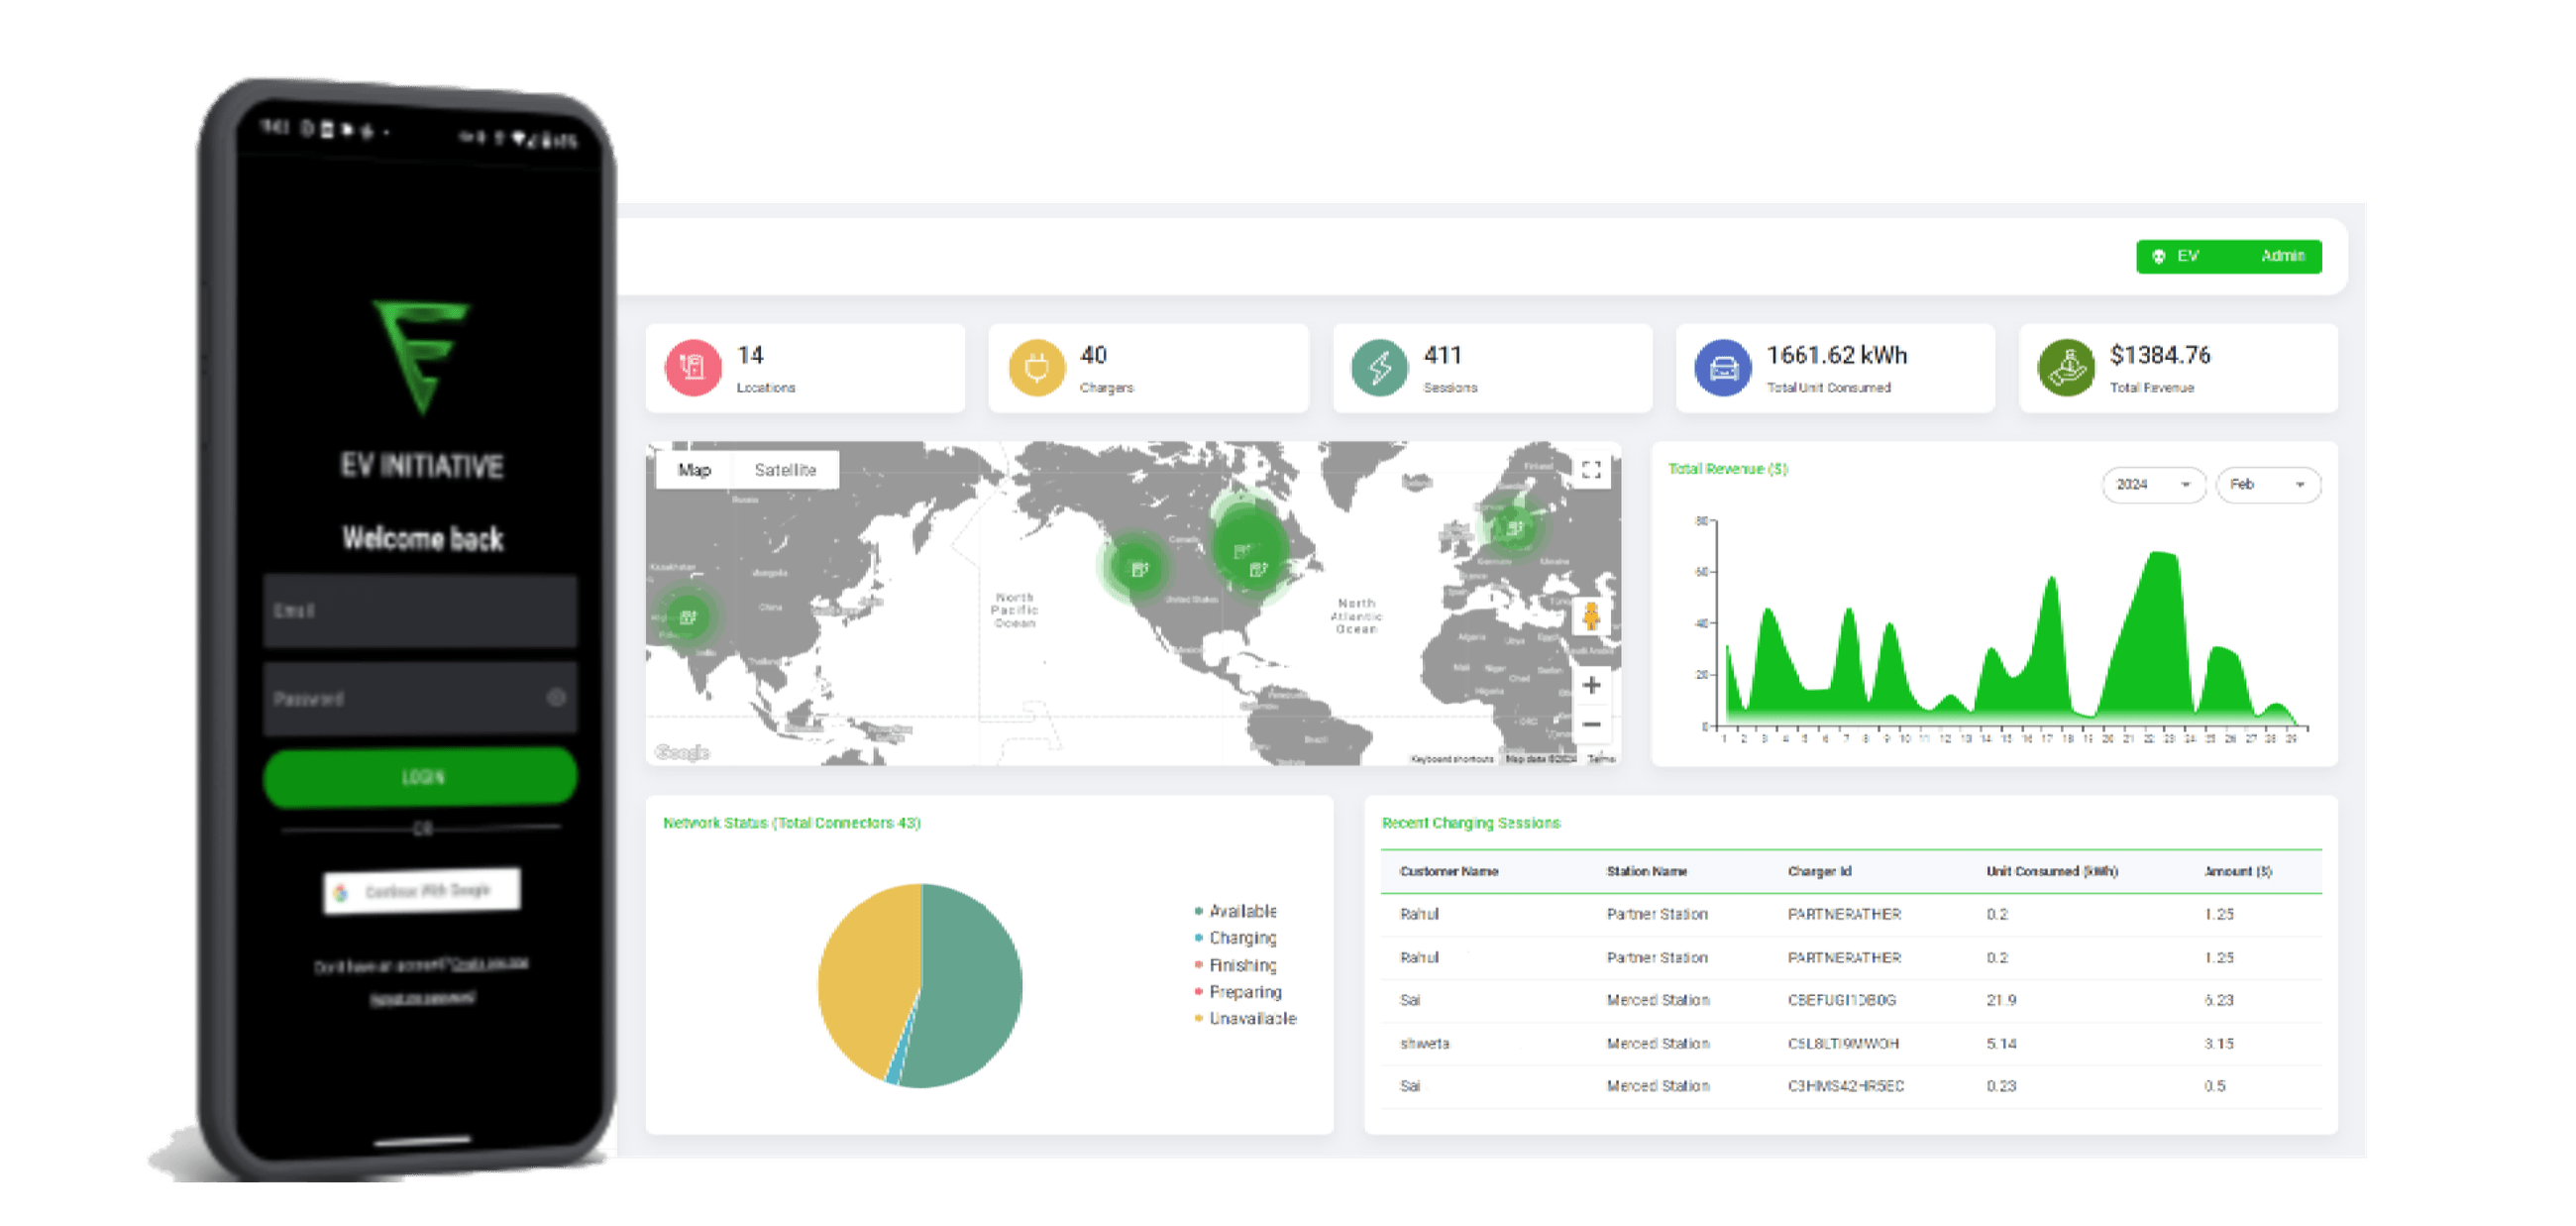Toggle the Available legend item in pie chart
This screenshot has width=2576, height=1226.
coord(1241,911)
